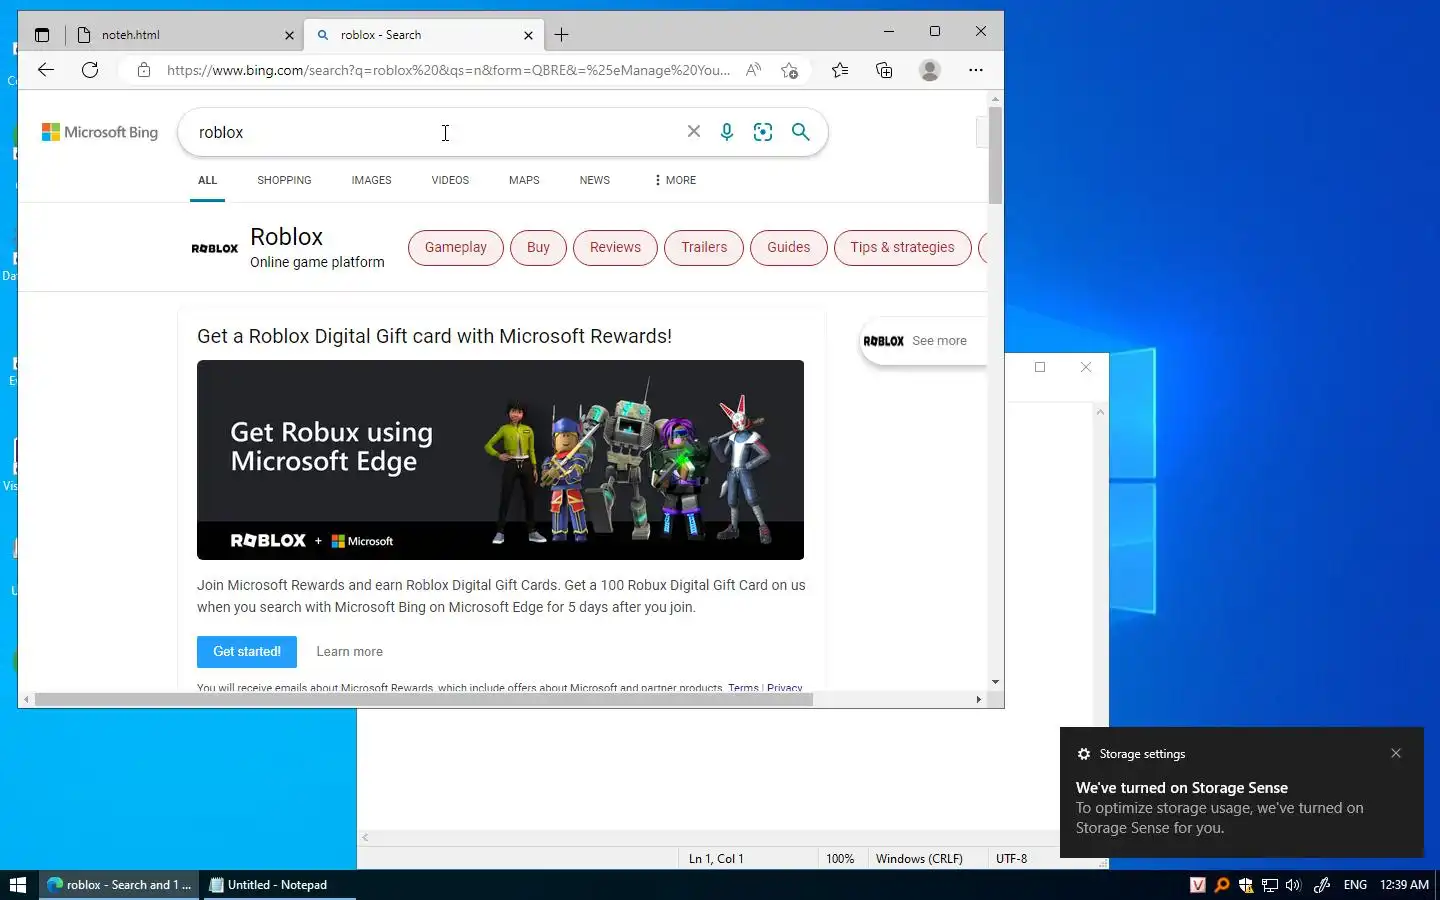Click Notepad's 100% zoom status entry
Viewport: 1440px width, 900px height.
click(840, 858)
